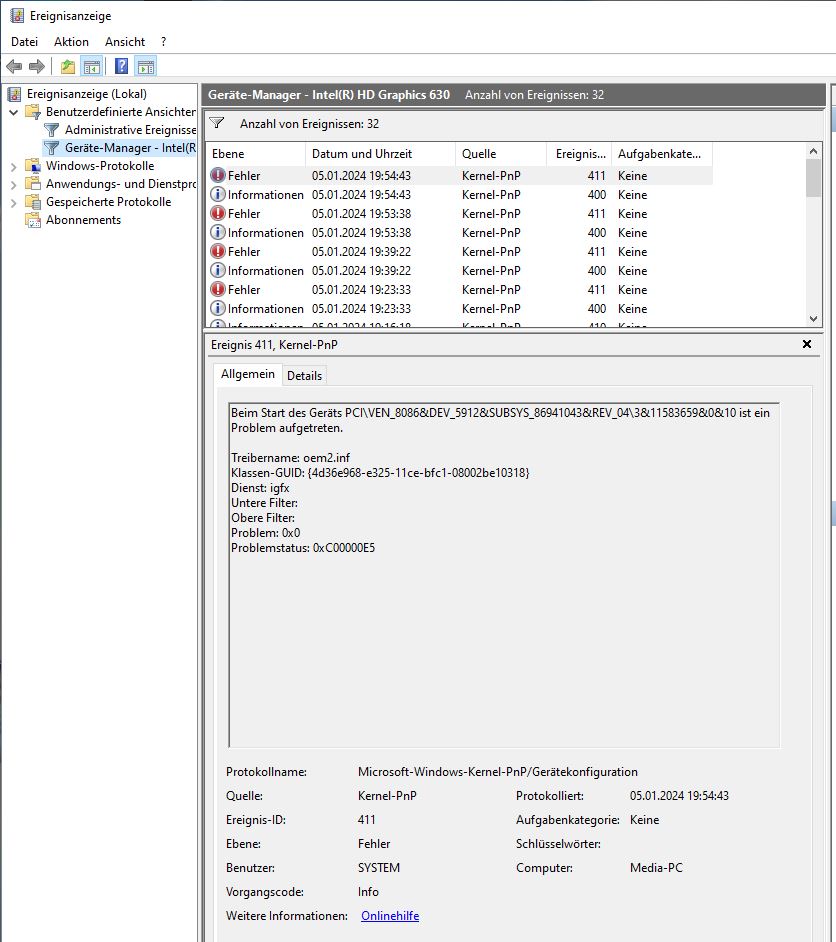
Task: Select the Fehler event at 19:53:38
Action: [x=459, y=213]
